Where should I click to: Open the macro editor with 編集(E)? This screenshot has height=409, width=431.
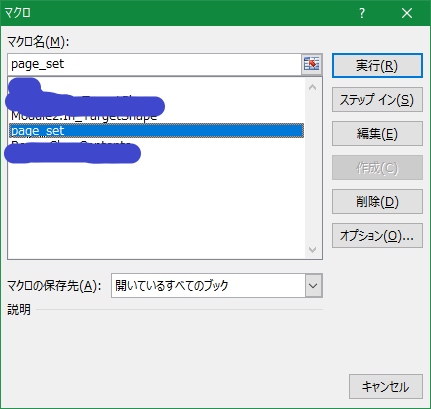point(377,134)
